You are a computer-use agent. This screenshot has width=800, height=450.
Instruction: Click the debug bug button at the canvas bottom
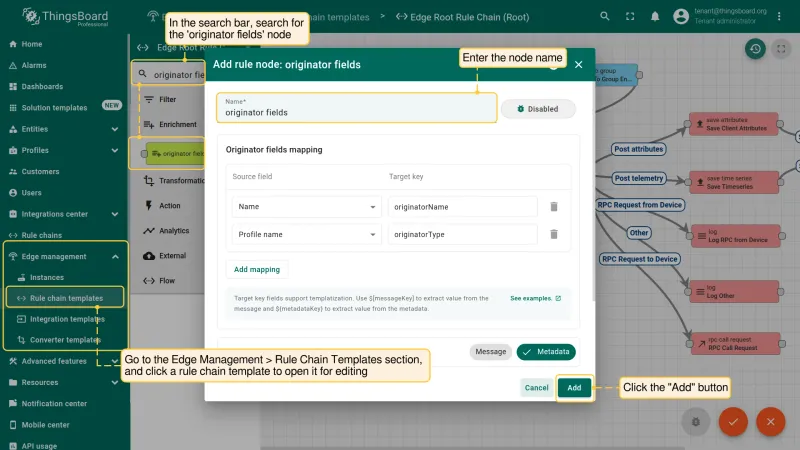(696, 422)
